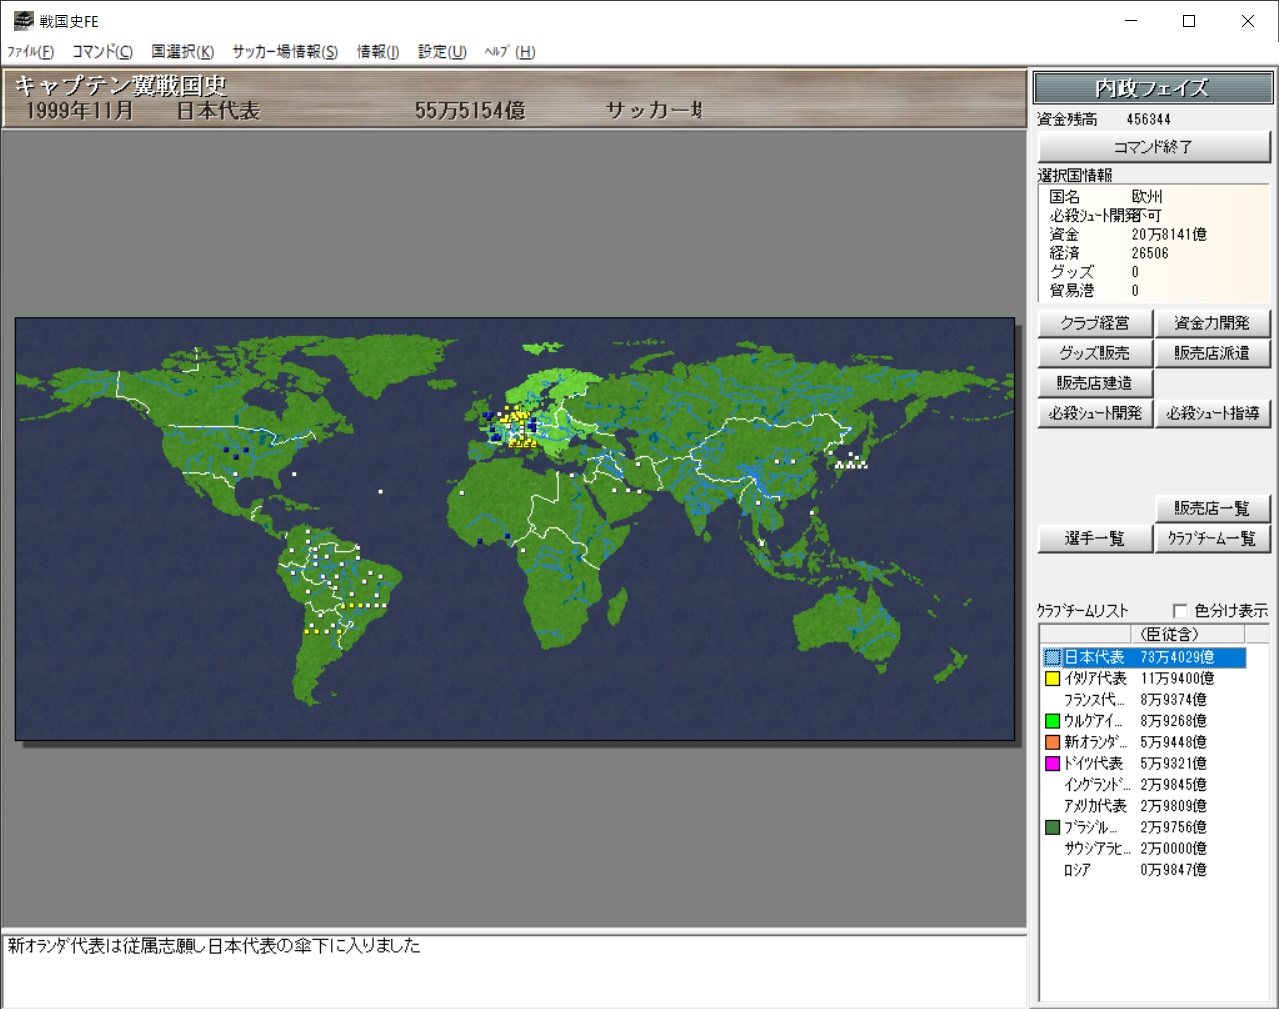Open the コマンド(C) menu
This screenshot has width=1279, height=1009.
(x=102, y=52)
